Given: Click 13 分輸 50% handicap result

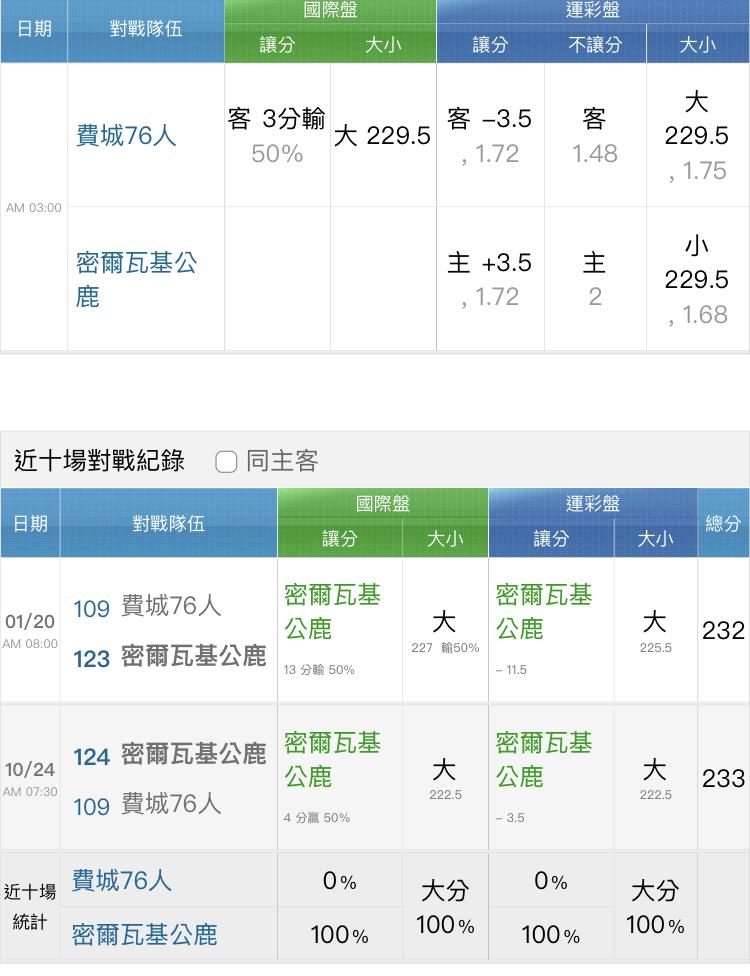Looking at the screenshot, I should 319,670.
